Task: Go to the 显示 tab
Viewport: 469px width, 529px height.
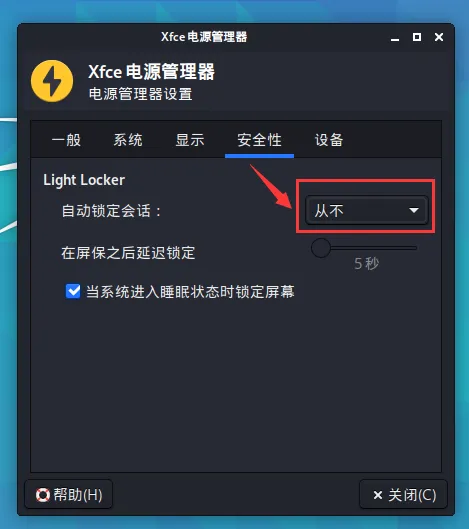Action: coord(190,140)
